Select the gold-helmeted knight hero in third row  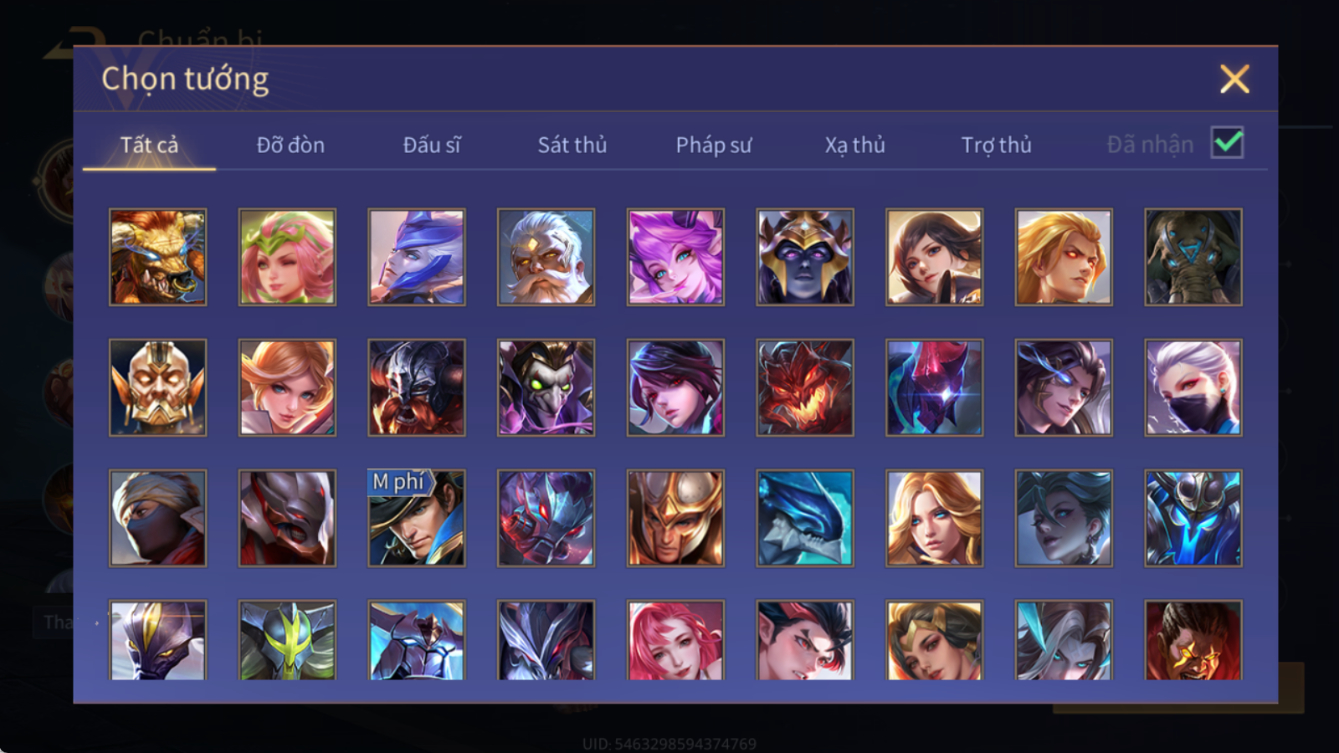pyautogui.click(x=675, y=518)
